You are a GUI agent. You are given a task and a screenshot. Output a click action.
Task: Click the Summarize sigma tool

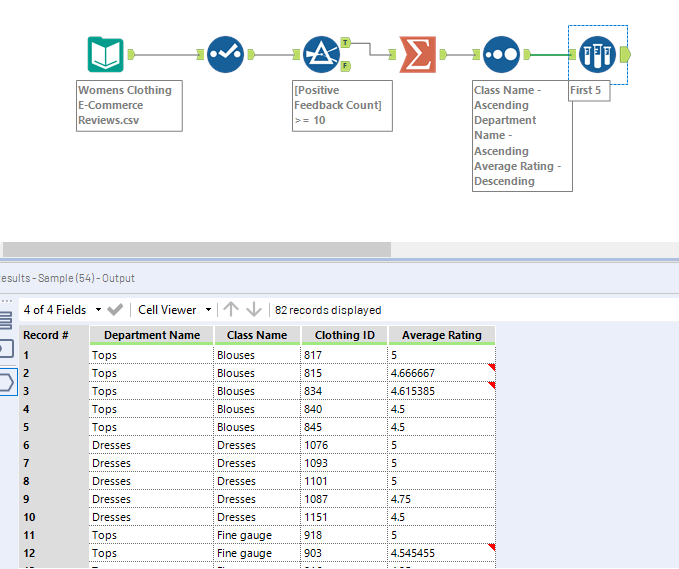coord(417,54)
